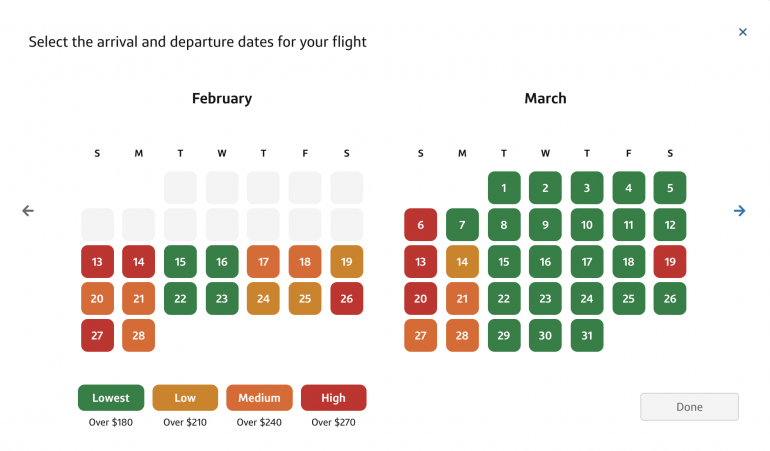Click the Lowest price legend swatch
770x451 pixels.
(111, 398)
